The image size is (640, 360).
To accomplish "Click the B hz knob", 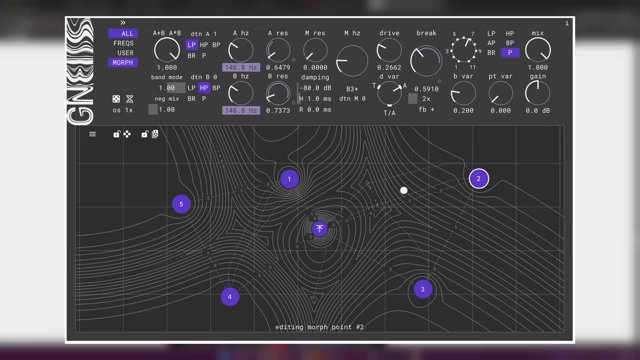I will (x=240, y=93).
